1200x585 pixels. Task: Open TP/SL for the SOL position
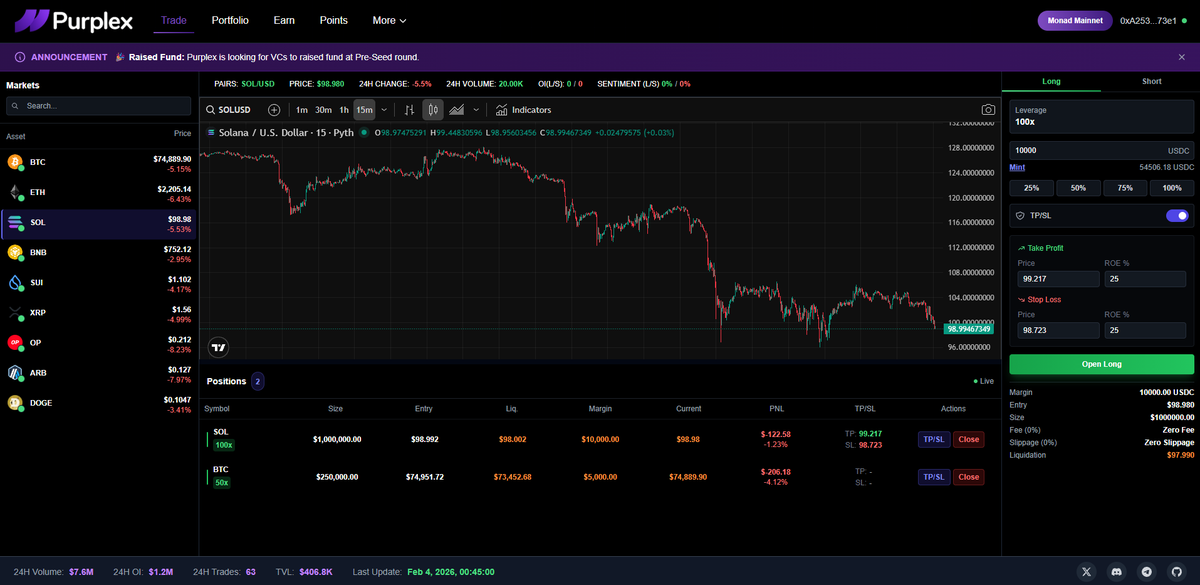pyautogui.click(x=933, y=439)
